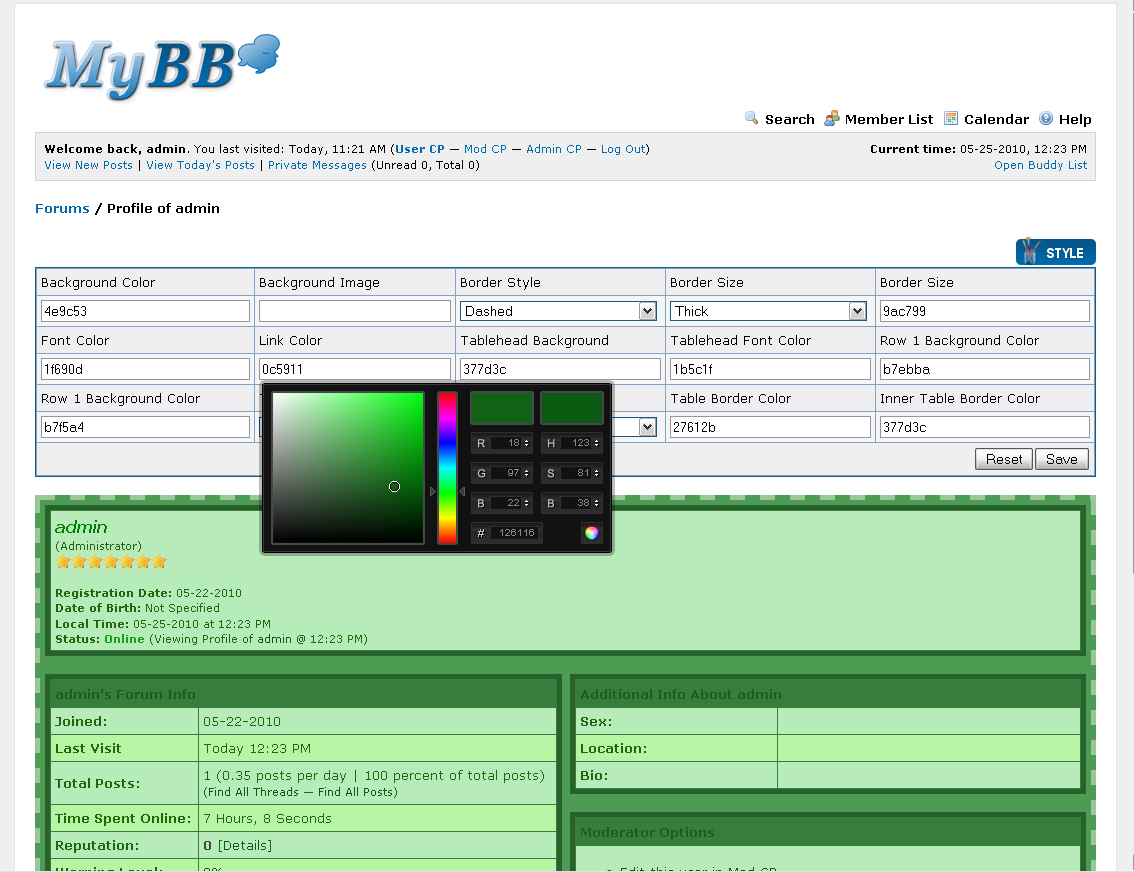Save the style settings

pyautogui.click(x=1061, y=459)
